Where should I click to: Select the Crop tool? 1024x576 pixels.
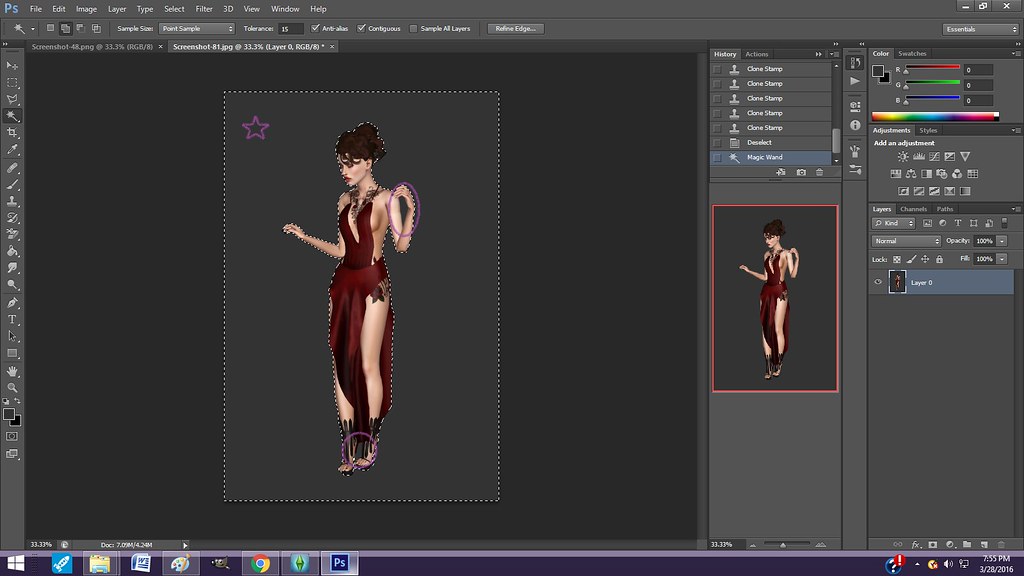[13, 132]
